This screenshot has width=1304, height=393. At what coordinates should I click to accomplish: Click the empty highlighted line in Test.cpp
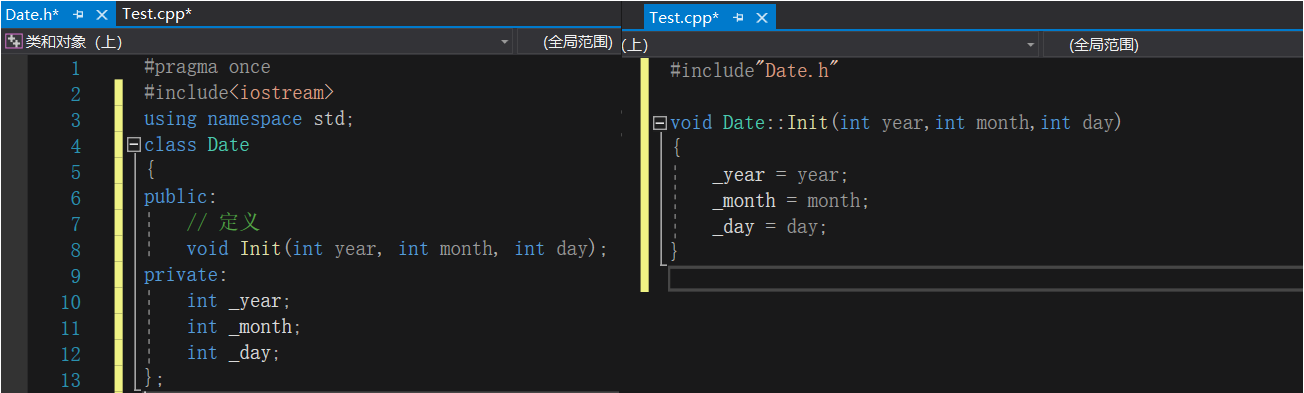tap(985, 279)
